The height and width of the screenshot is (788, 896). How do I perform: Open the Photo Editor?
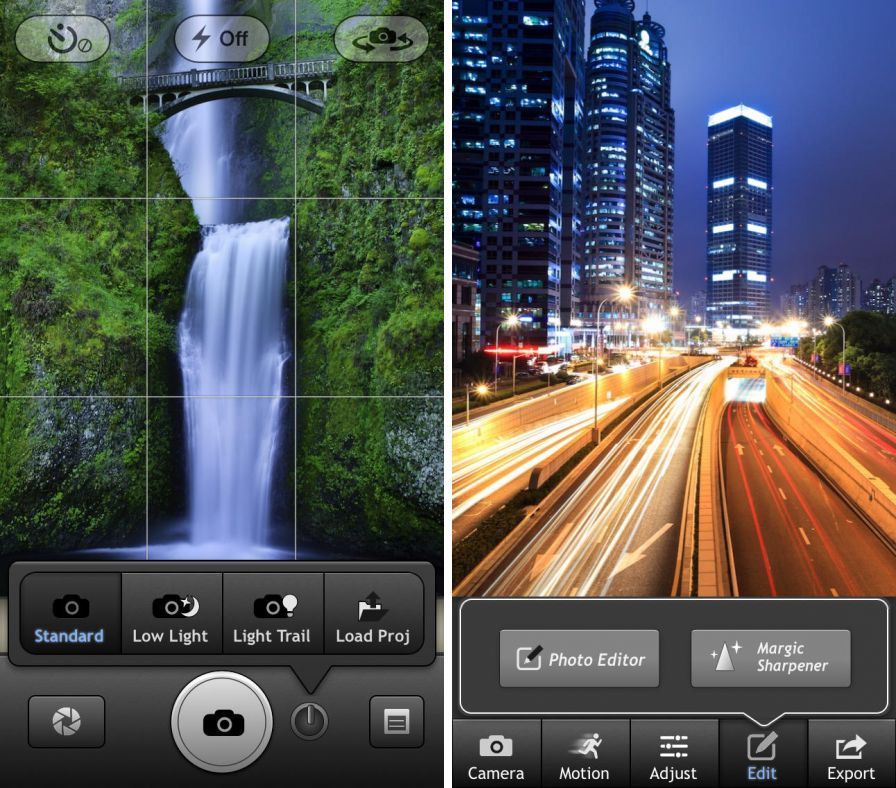(x=579, y=658)
